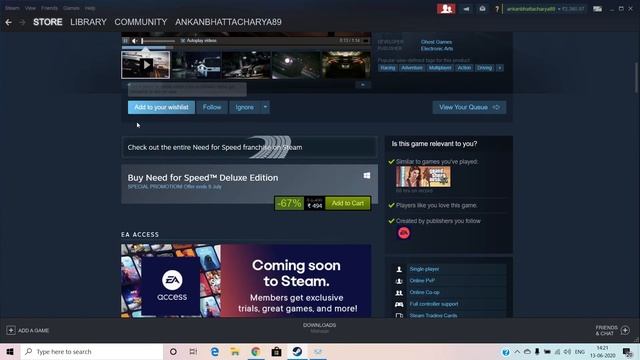Open the friends activity red icon
Image resolution: width=640 pixels, height=360 pixels.
pos(446,9)
